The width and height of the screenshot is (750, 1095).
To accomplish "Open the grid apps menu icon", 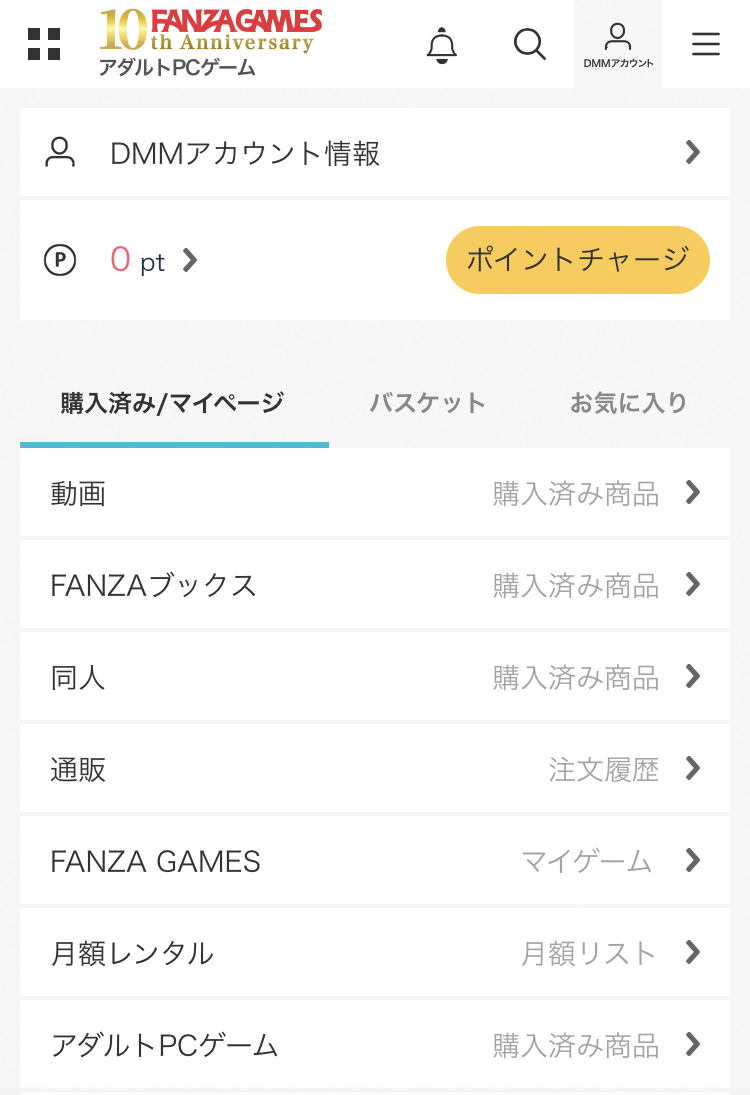I will [44, 44].
